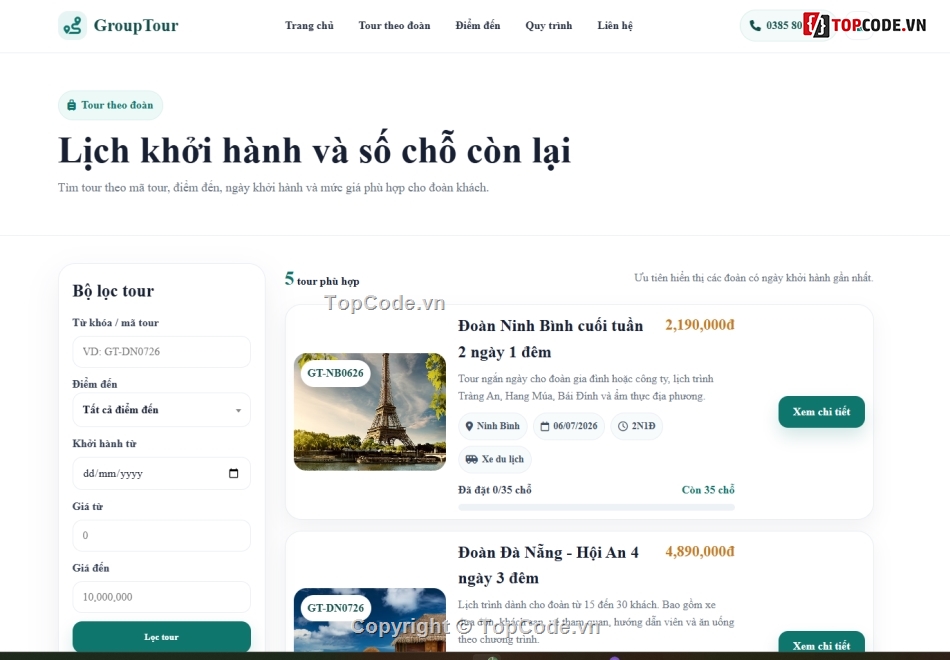Focus the Giá từ input field

click(161, 535)
